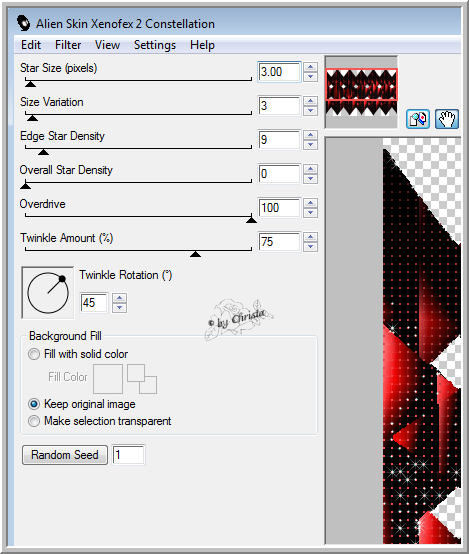Increase Edge Star Density with the up arrow

(310, 135)
